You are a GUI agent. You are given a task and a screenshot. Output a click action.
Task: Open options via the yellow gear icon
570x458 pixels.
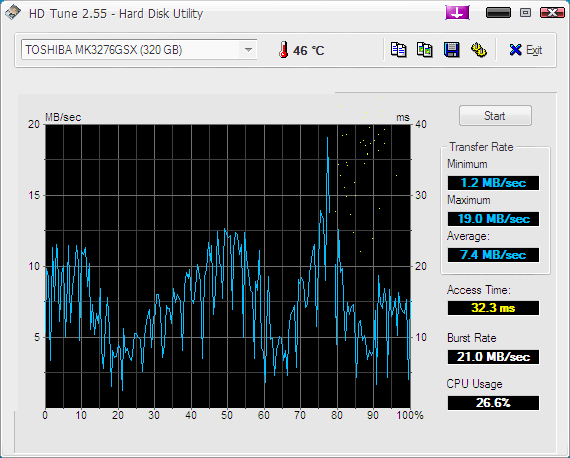tap(479, 50)
